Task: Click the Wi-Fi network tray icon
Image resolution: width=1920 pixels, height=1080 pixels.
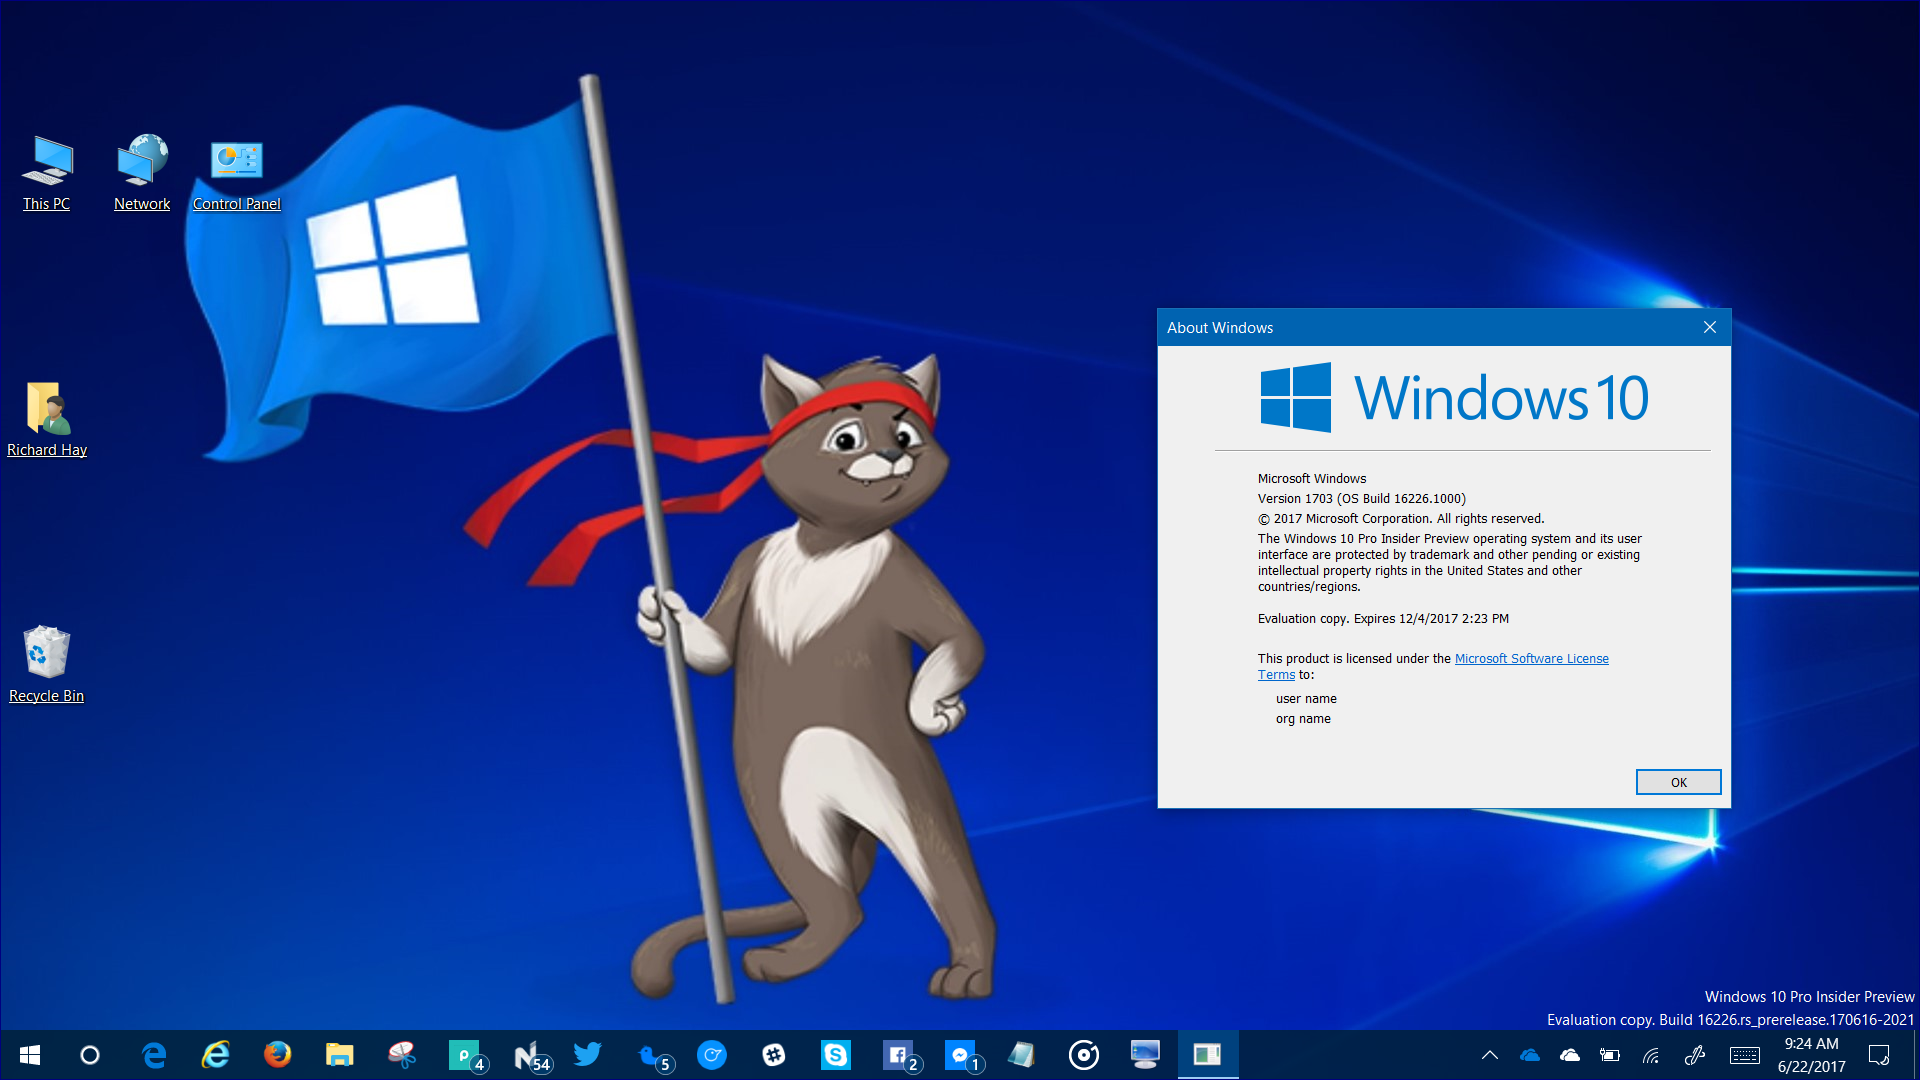Action: coord(1651,1055)
